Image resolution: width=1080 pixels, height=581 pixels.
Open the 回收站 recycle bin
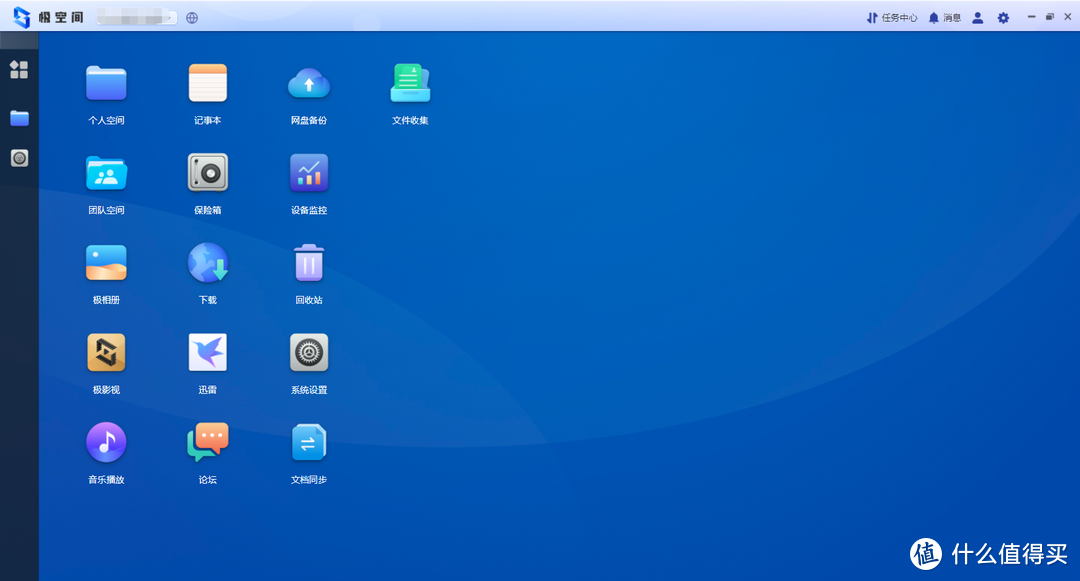coord(309,263)
